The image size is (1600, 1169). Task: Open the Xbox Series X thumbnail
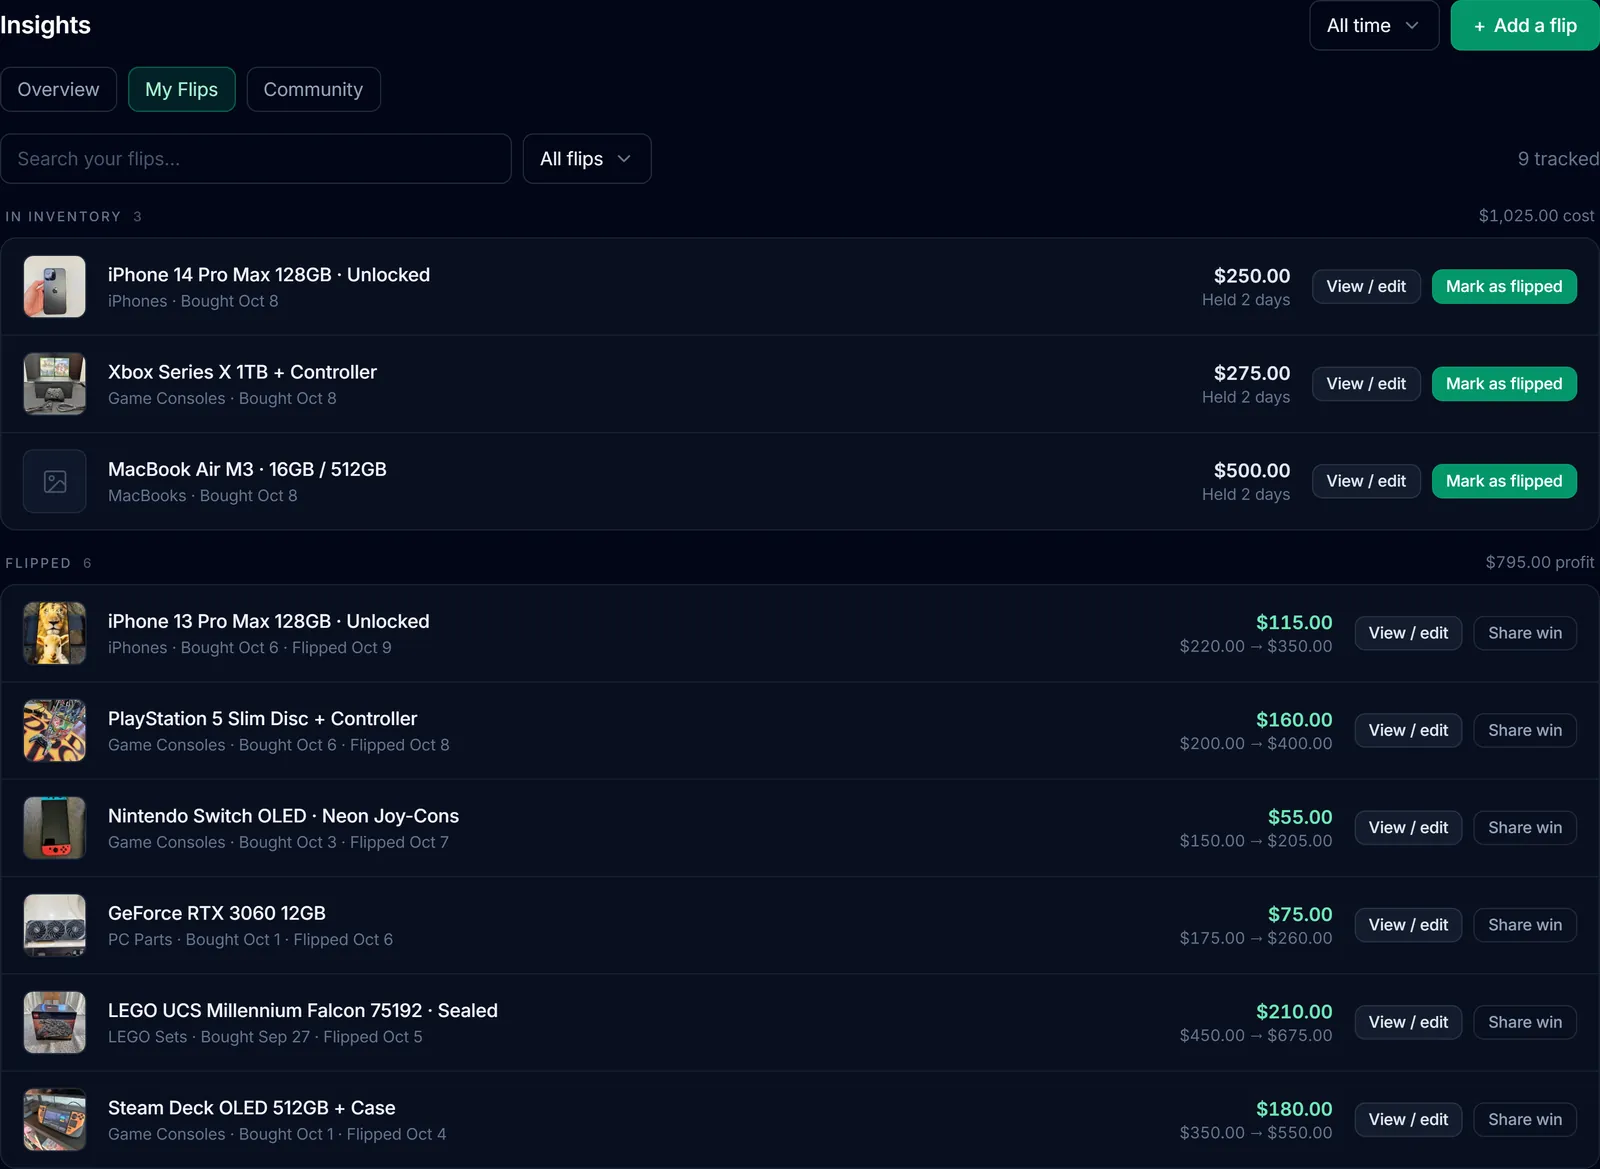[55, 384]
